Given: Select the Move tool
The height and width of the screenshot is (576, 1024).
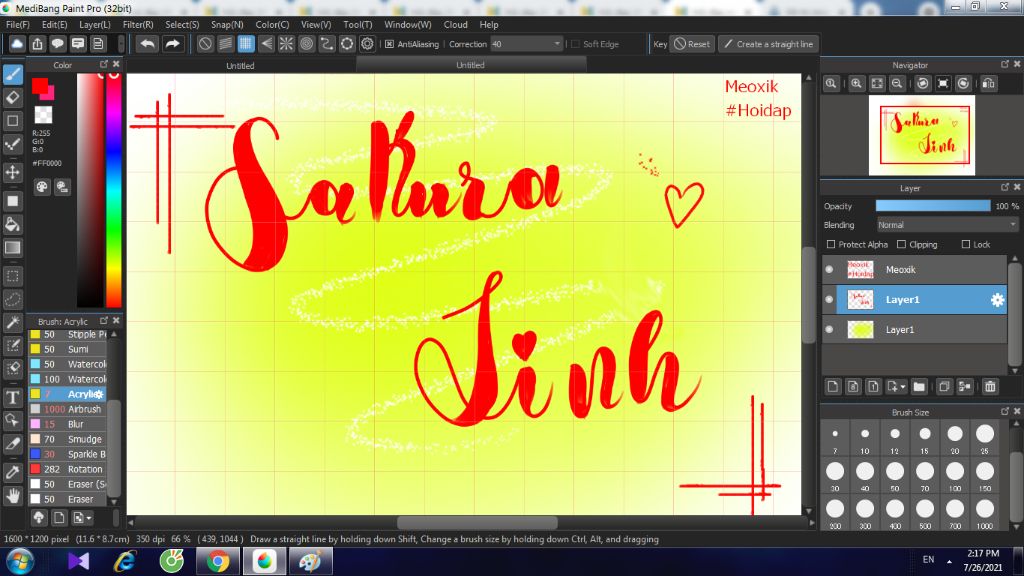Looking at the screenshot, I should pos(12,172).
